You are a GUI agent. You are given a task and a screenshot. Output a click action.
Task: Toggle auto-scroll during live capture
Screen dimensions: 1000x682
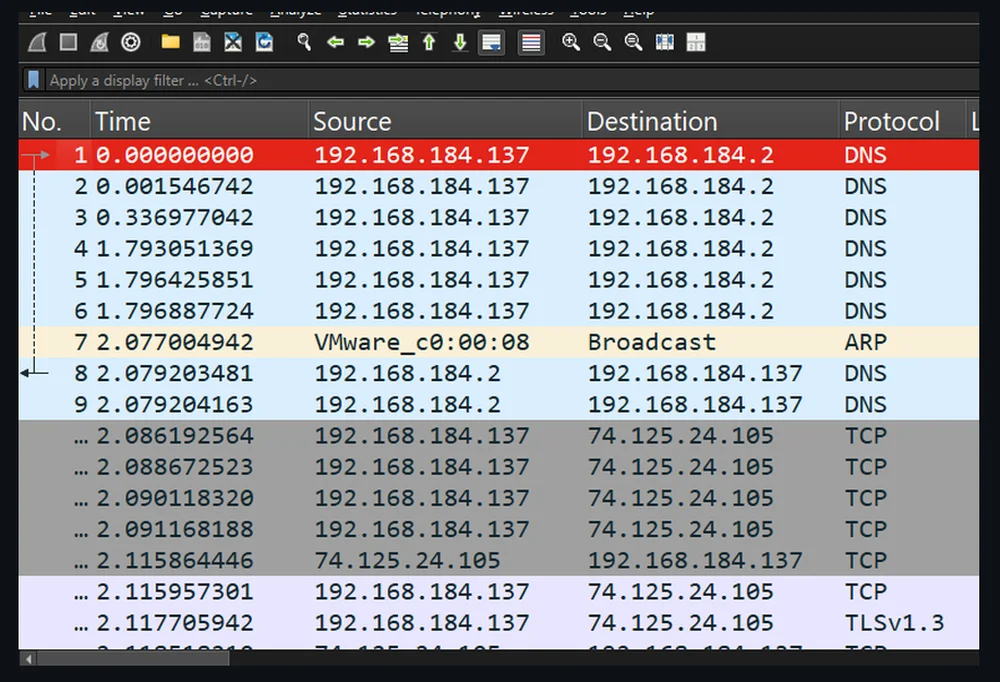point(492,43)
